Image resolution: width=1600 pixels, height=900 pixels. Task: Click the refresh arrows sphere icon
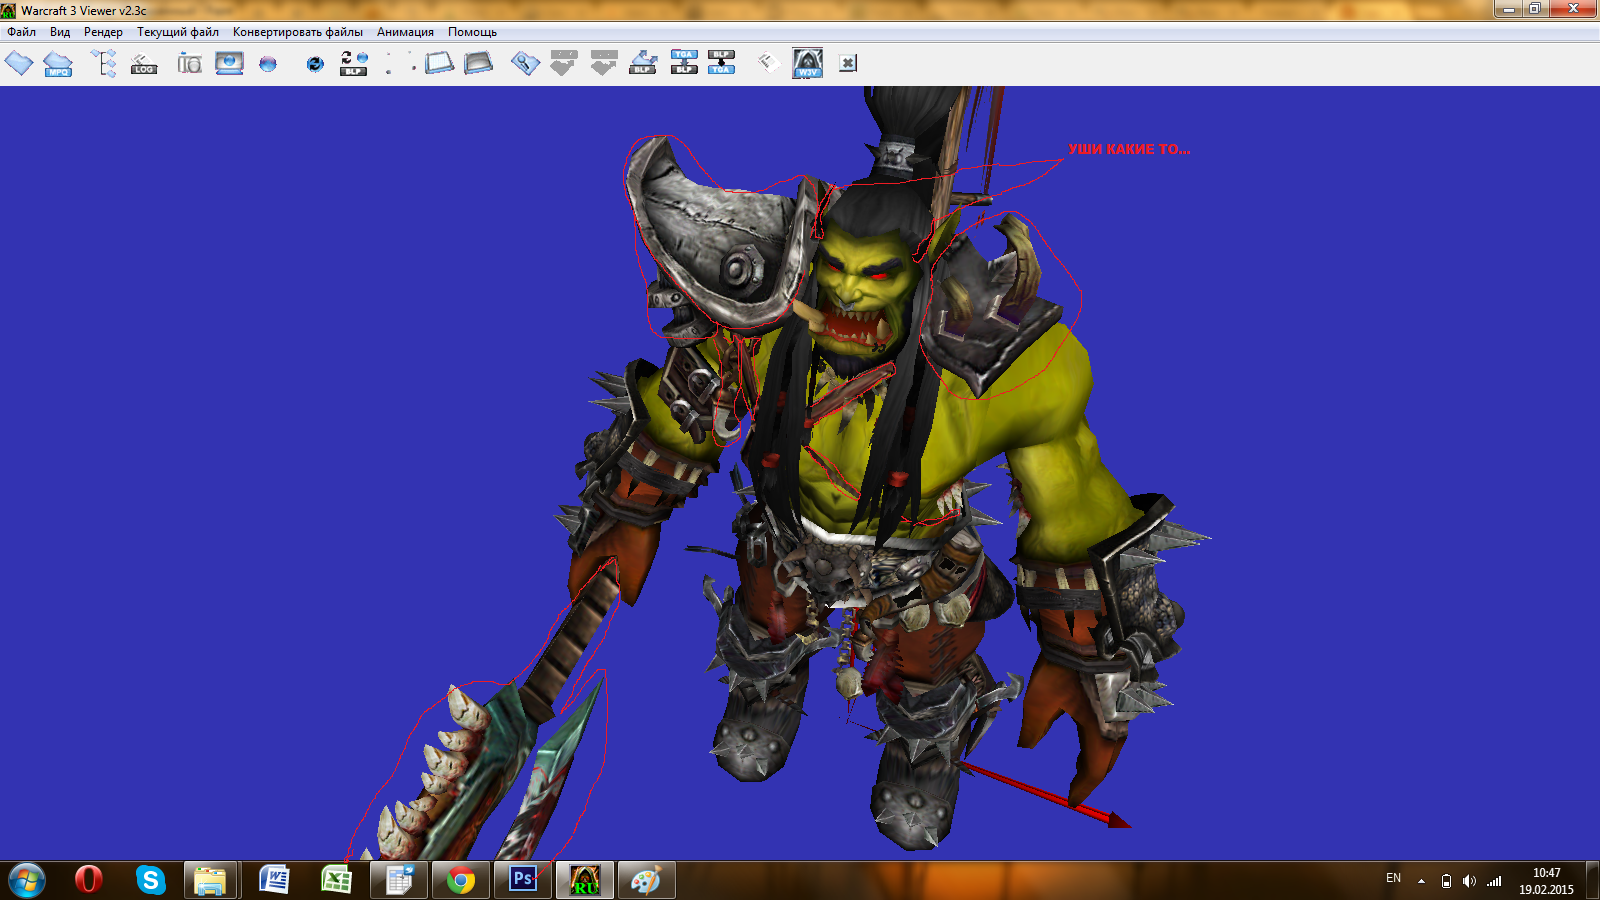coord(315,64)
